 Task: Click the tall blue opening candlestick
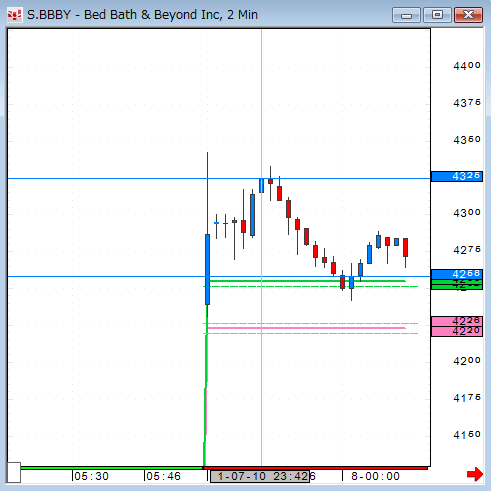[207, 269]
